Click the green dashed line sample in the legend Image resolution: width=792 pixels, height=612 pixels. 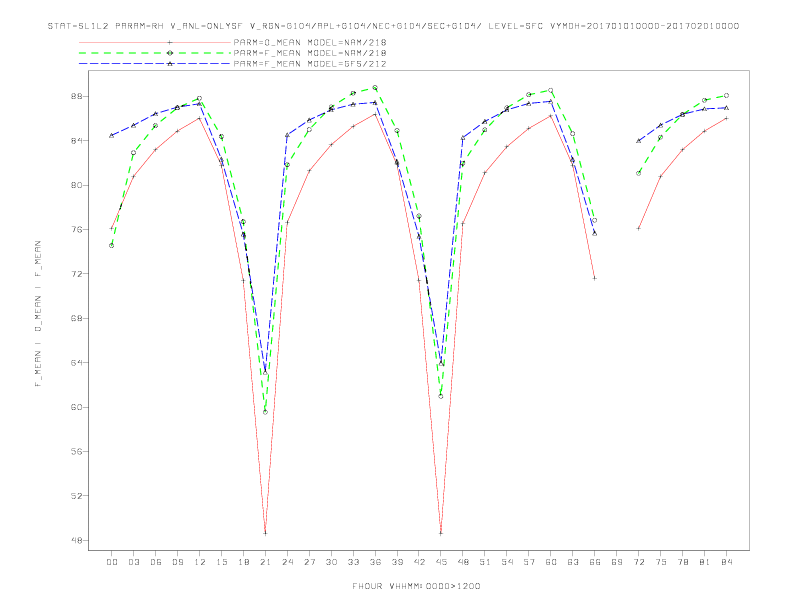tap(155, 53)
